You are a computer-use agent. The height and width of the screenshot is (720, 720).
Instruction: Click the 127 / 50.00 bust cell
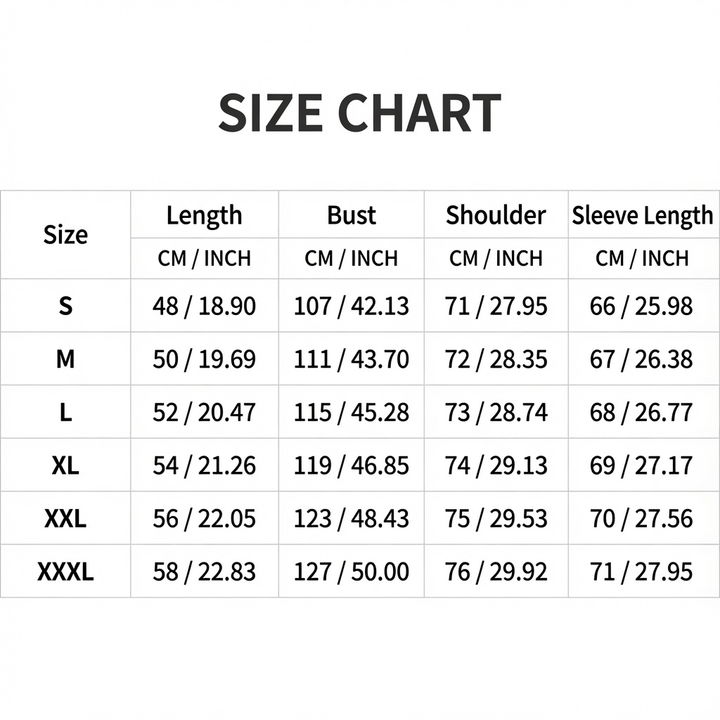pyautogui.click(x=351, y=572)
